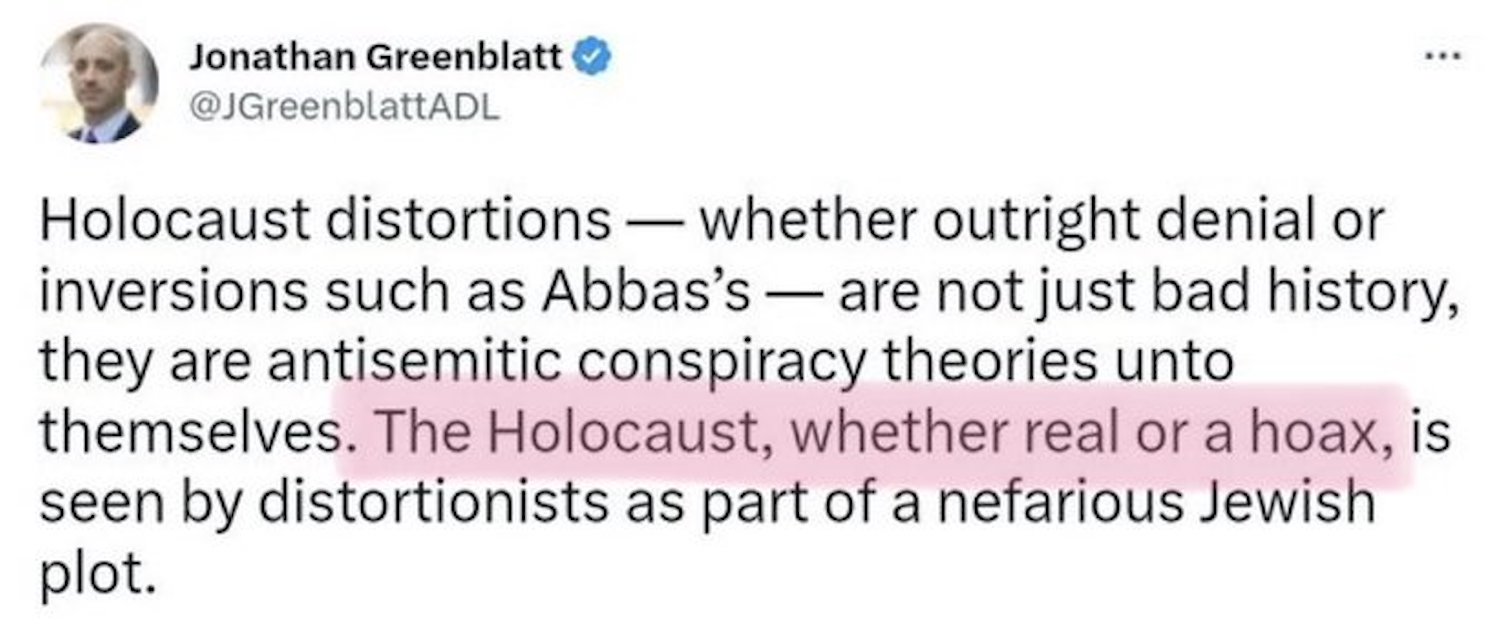Click the words "nefarious Jewish"
The height and width of the screenshot is (638, 1500).
[1182, 505]
